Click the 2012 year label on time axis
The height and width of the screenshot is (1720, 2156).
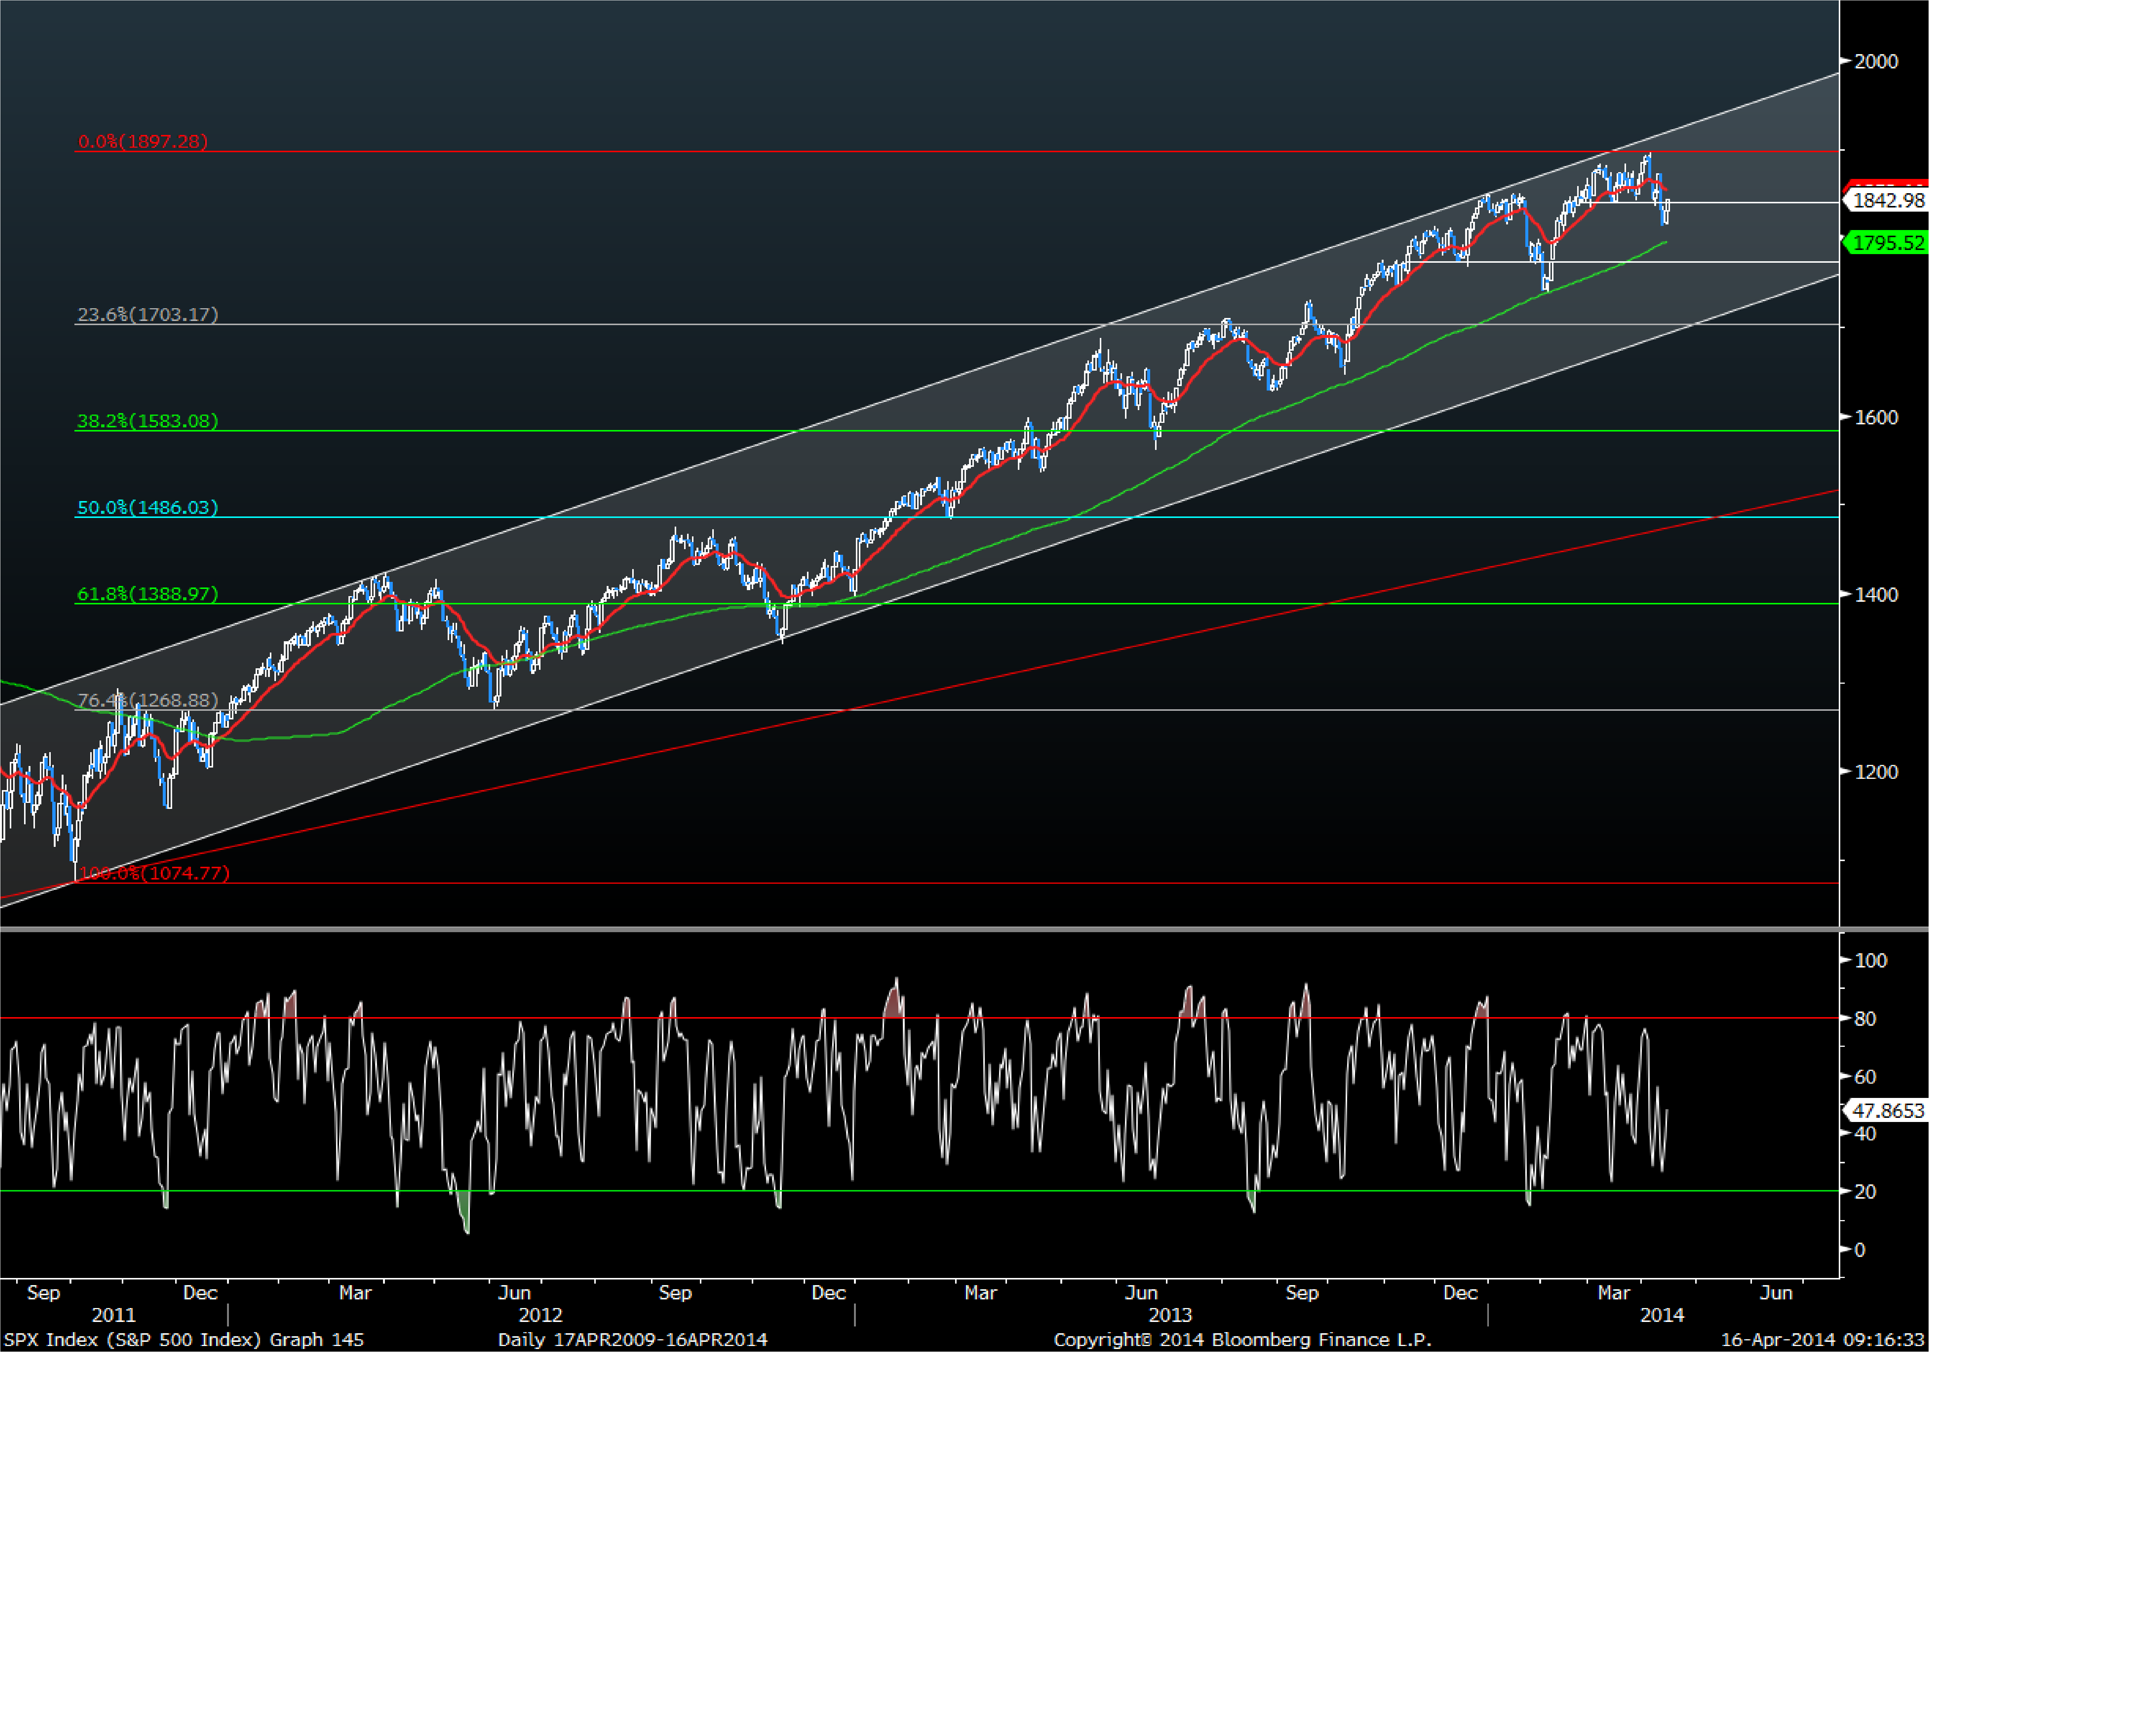click(540, 1315)
